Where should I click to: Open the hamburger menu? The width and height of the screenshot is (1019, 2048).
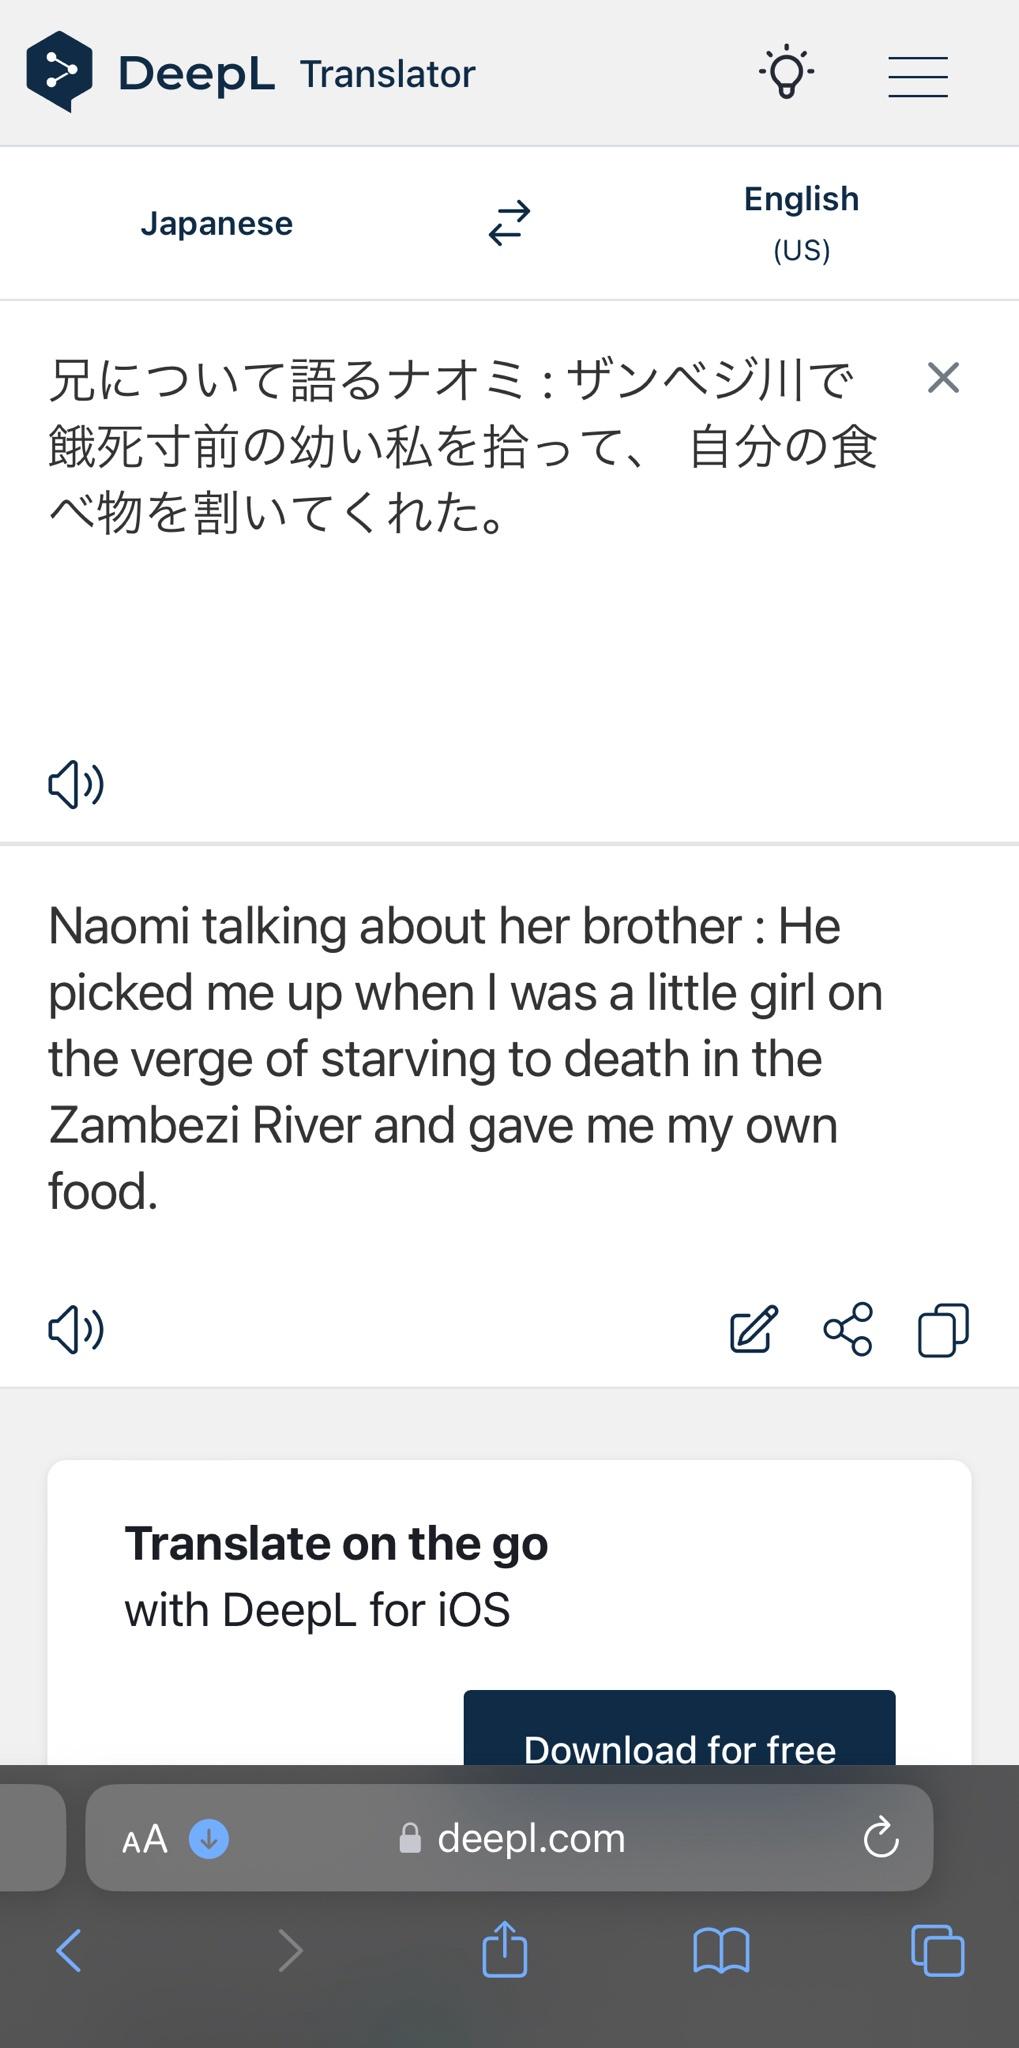(917, 76)
